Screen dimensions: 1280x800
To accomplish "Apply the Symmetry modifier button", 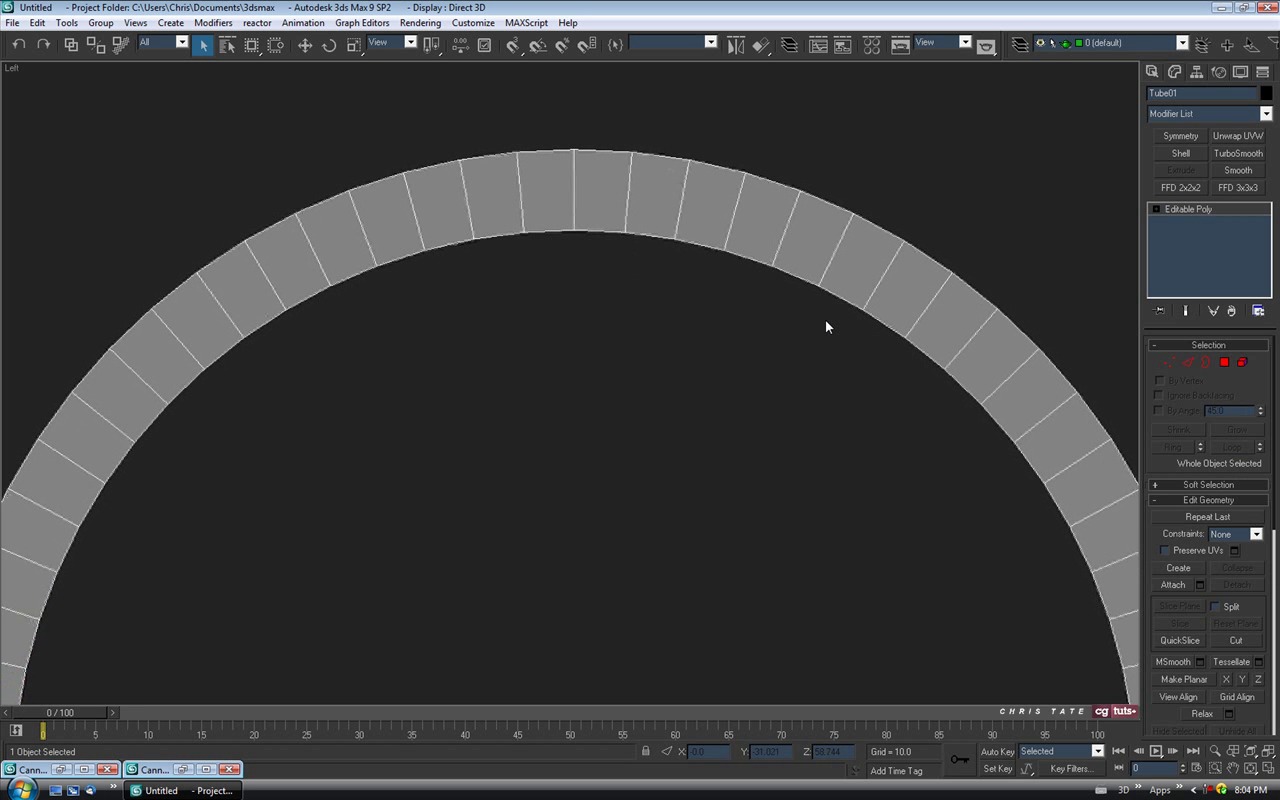I will pos(1181,137).
